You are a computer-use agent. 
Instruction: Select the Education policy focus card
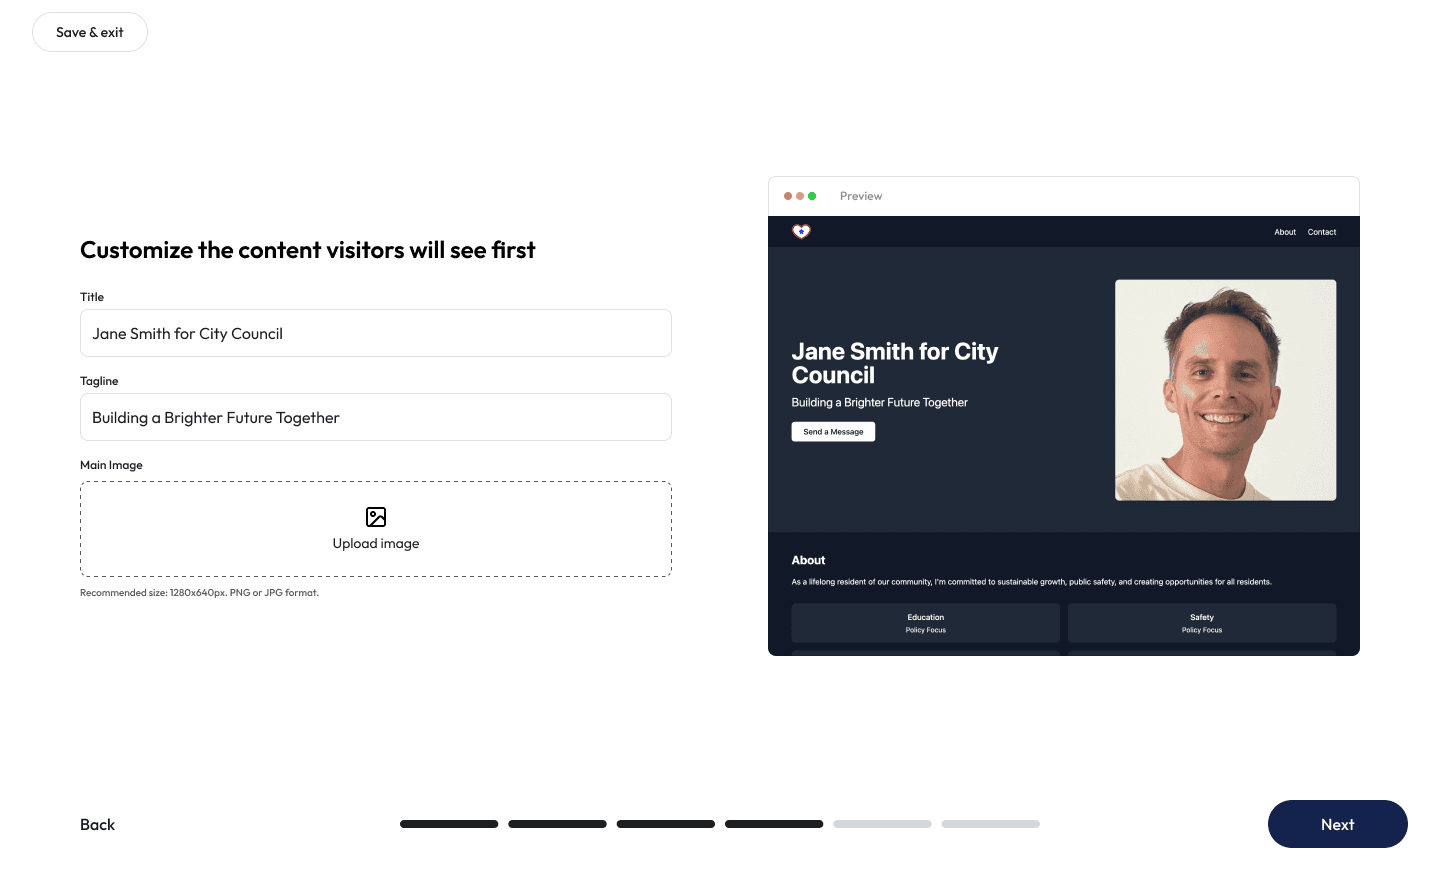(925, 623)
